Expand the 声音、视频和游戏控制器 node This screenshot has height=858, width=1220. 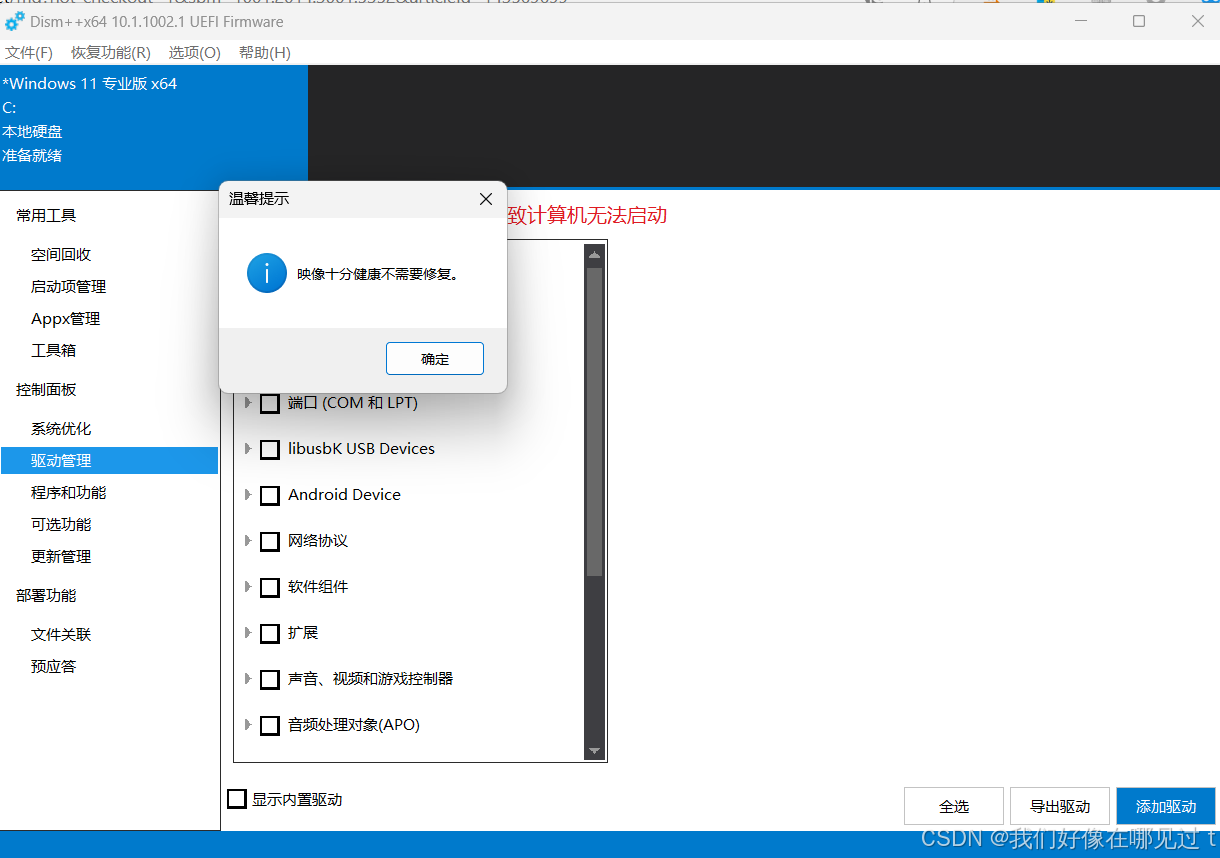(248, 679)
